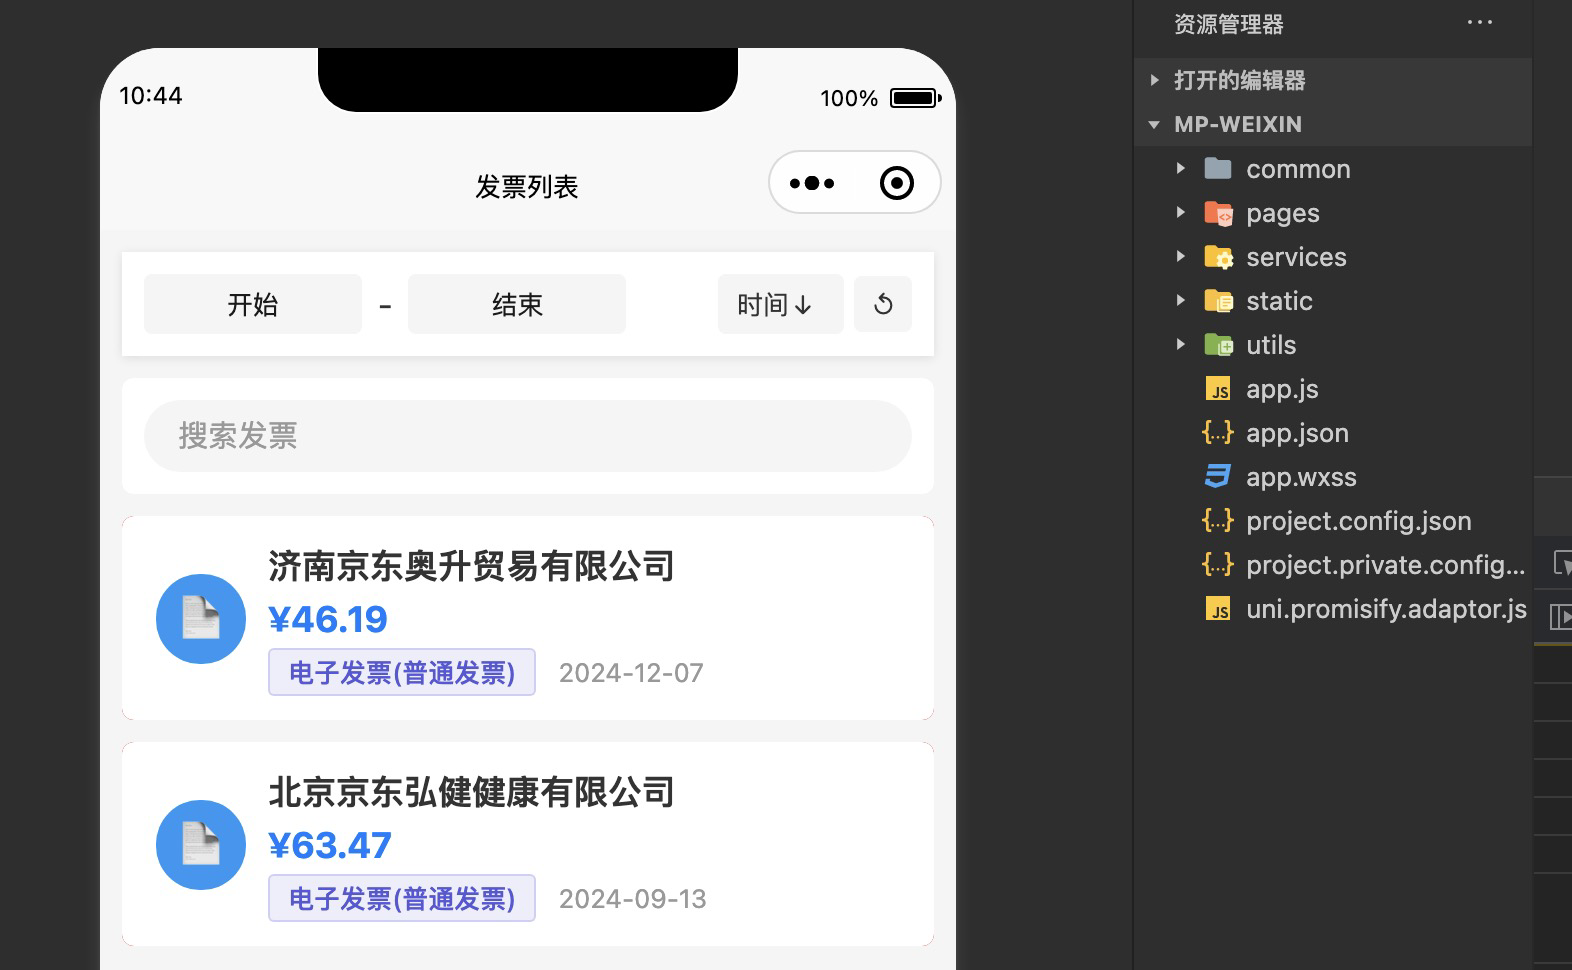This screenshot has height=970, width=1572.
Task: Open the 北京京东弘健健康有限公司 invoice card
Action: (x=528, y=844)
